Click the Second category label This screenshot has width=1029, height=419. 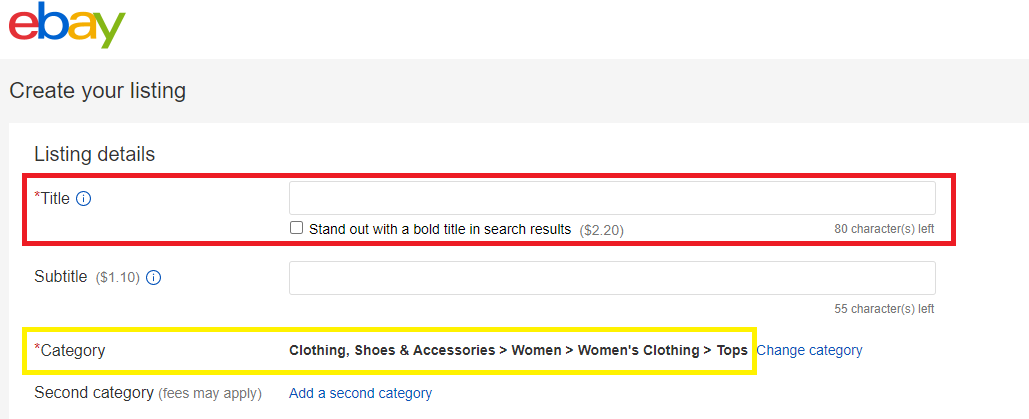(x=93, y=393)
